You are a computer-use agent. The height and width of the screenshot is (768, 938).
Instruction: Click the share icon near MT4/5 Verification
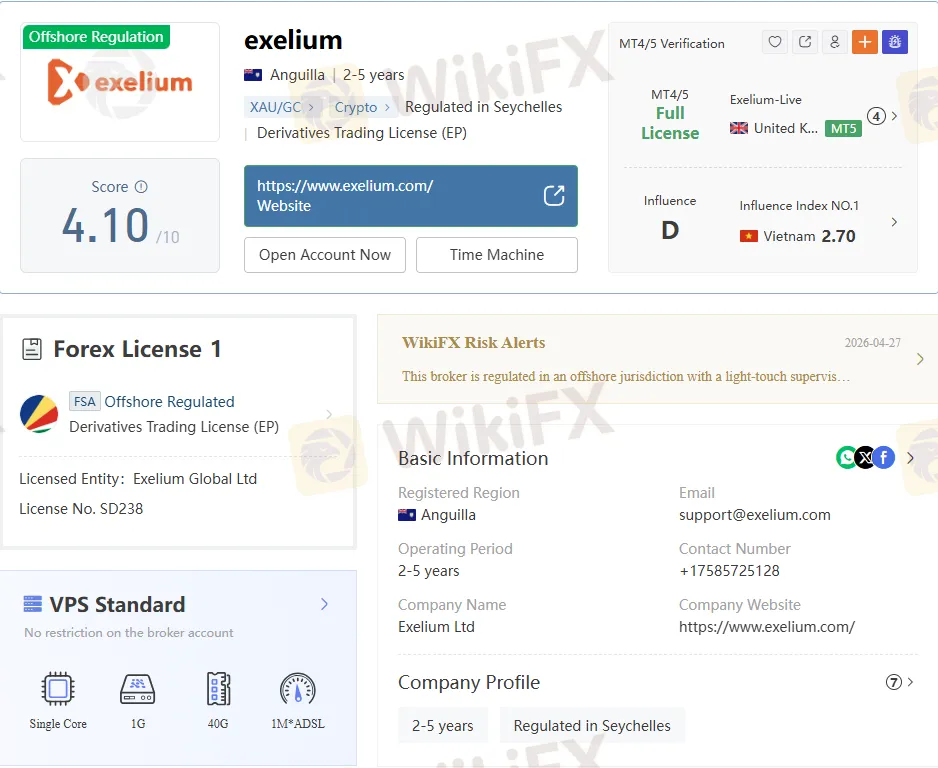tap(805, 42)
